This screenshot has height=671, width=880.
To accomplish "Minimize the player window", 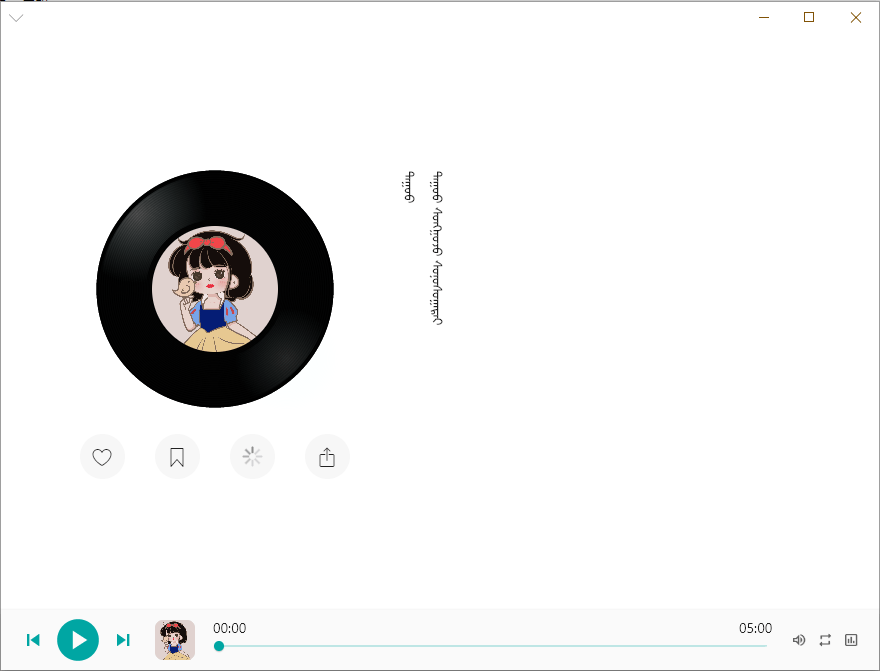I will (764, 17).
